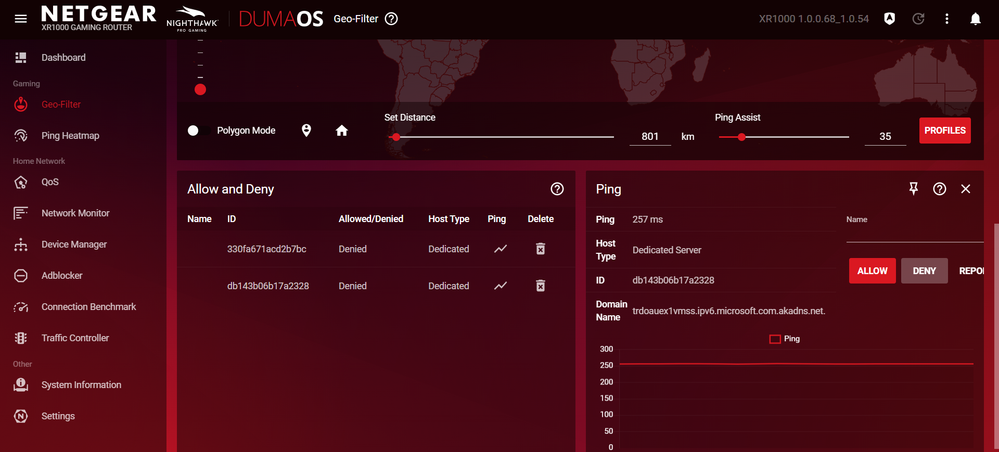Open the three-dot options menu in header
The width and height of the screenshot is (999, 452).
click(947, 19)
